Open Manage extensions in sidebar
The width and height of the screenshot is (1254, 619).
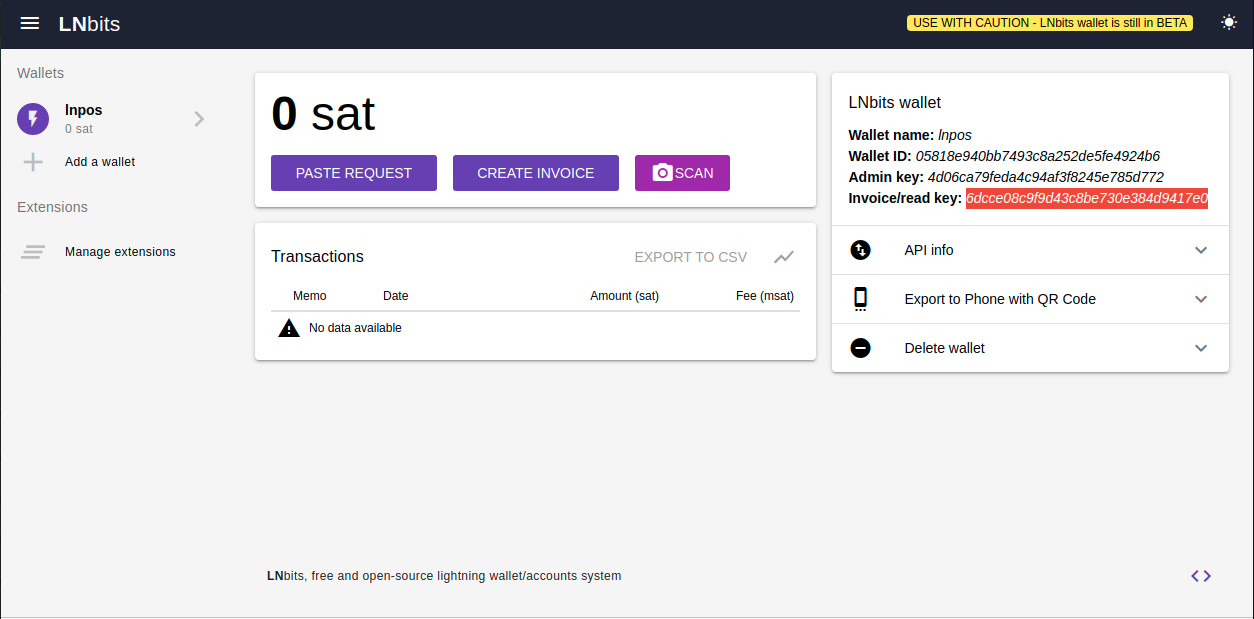120,252
